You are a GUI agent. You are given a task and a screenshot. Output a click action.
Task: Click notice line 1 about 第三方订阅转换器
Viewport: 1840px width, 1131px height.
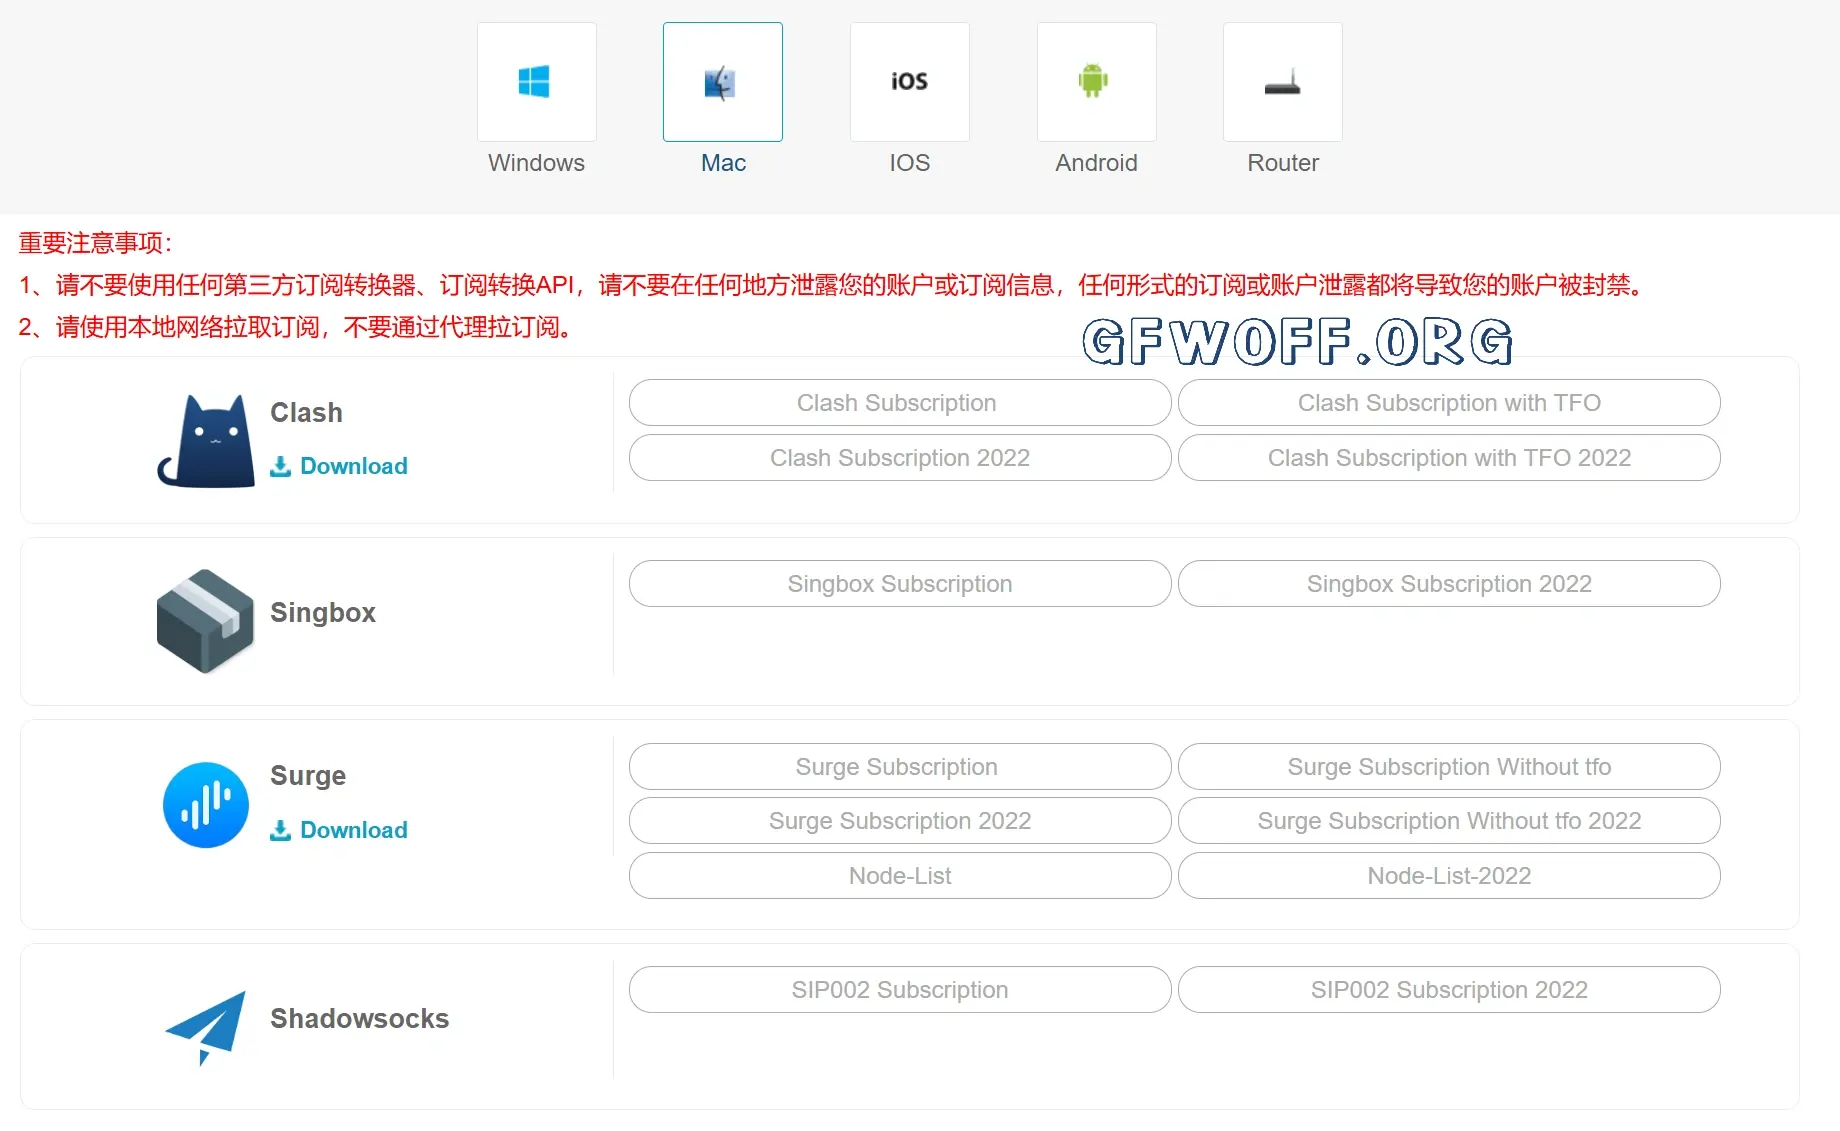(832, 285)
